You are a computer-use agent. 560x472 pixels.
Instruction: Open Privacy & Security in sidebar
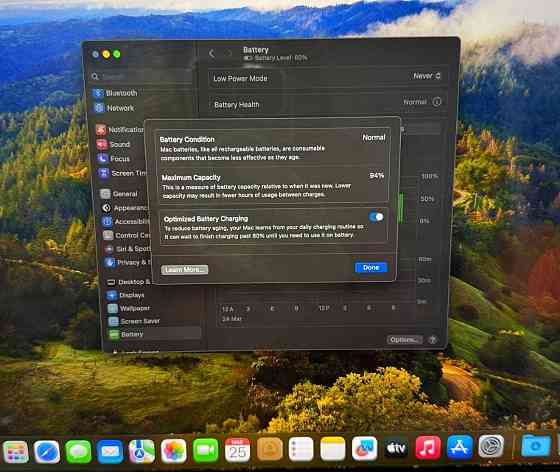[128, 262]
